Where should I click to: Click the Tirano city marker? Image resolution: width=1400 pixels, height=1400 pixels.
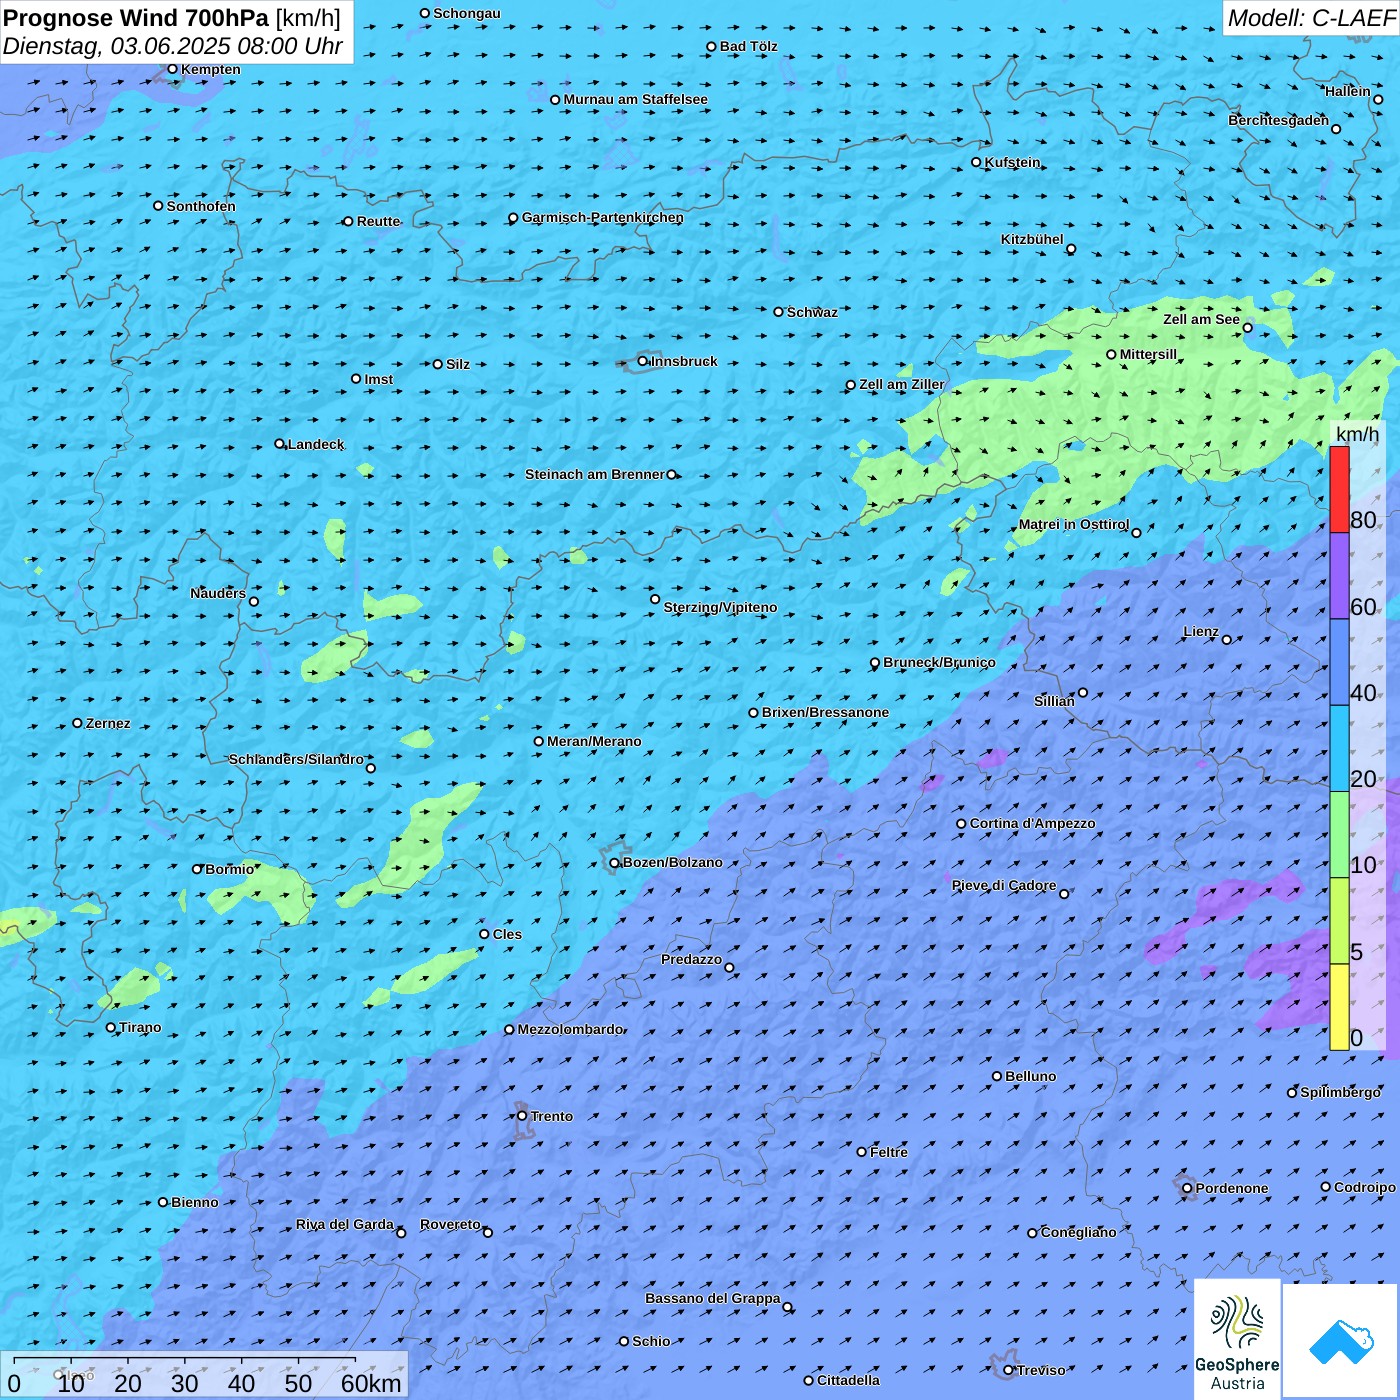click(111, 1027)
